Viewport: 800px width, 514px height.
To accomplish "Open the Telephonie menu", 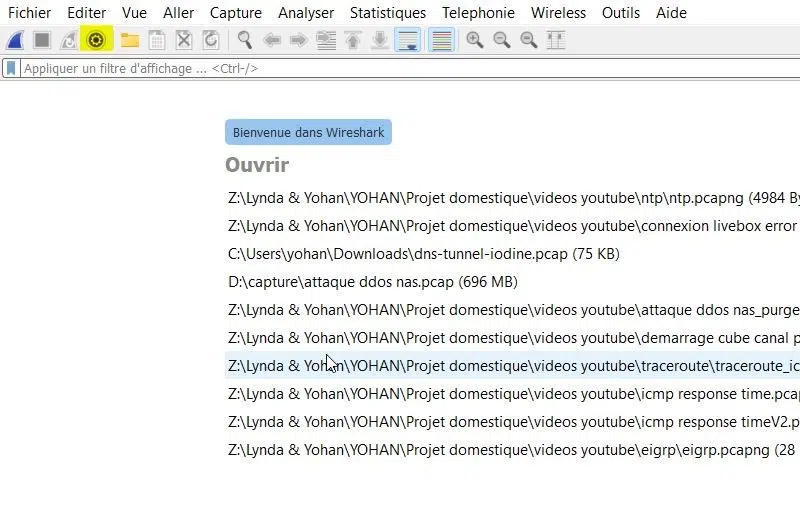I will (479, 13).
